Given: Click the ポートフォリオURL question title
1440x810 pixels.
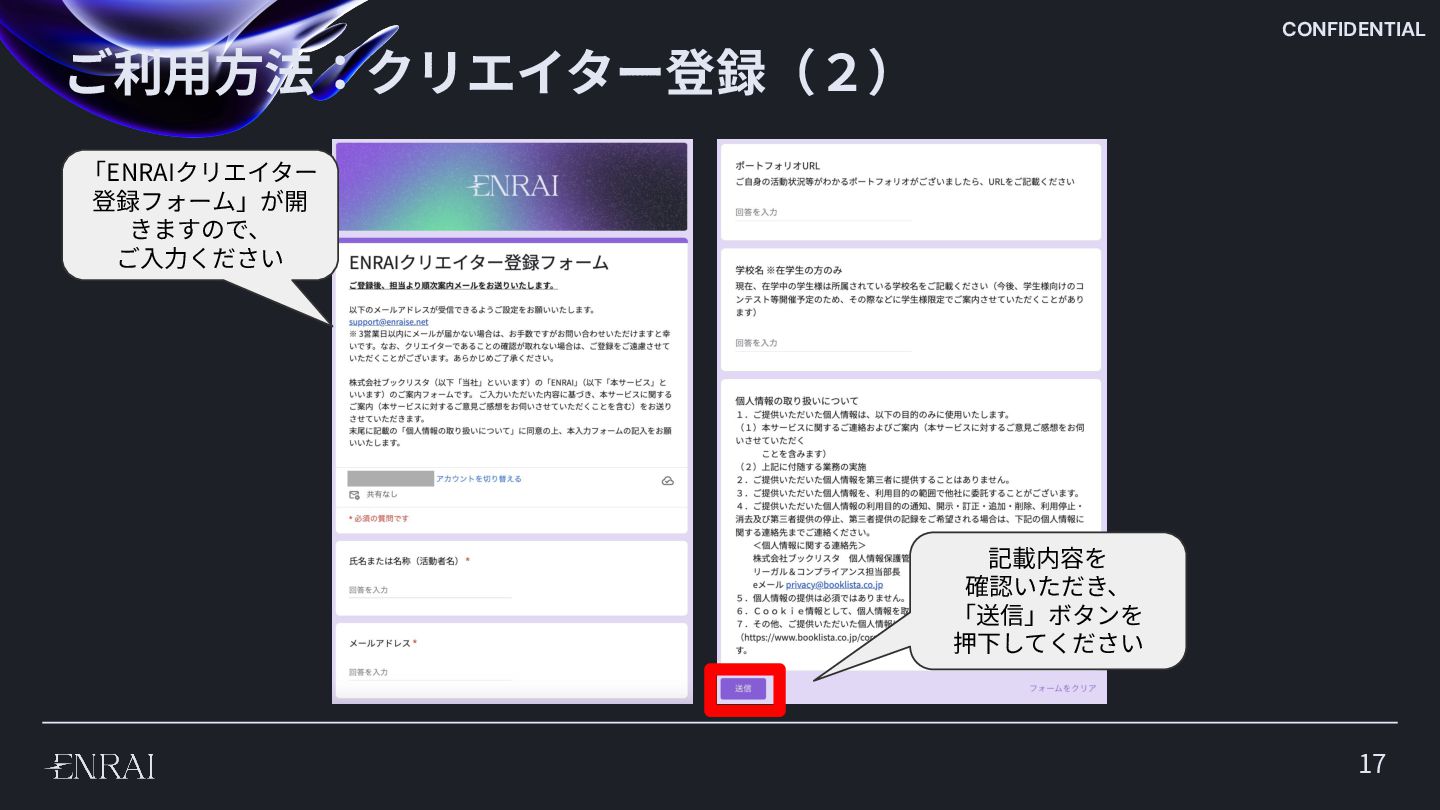Looking at the screenshot, I should click(x=778, y=166).
